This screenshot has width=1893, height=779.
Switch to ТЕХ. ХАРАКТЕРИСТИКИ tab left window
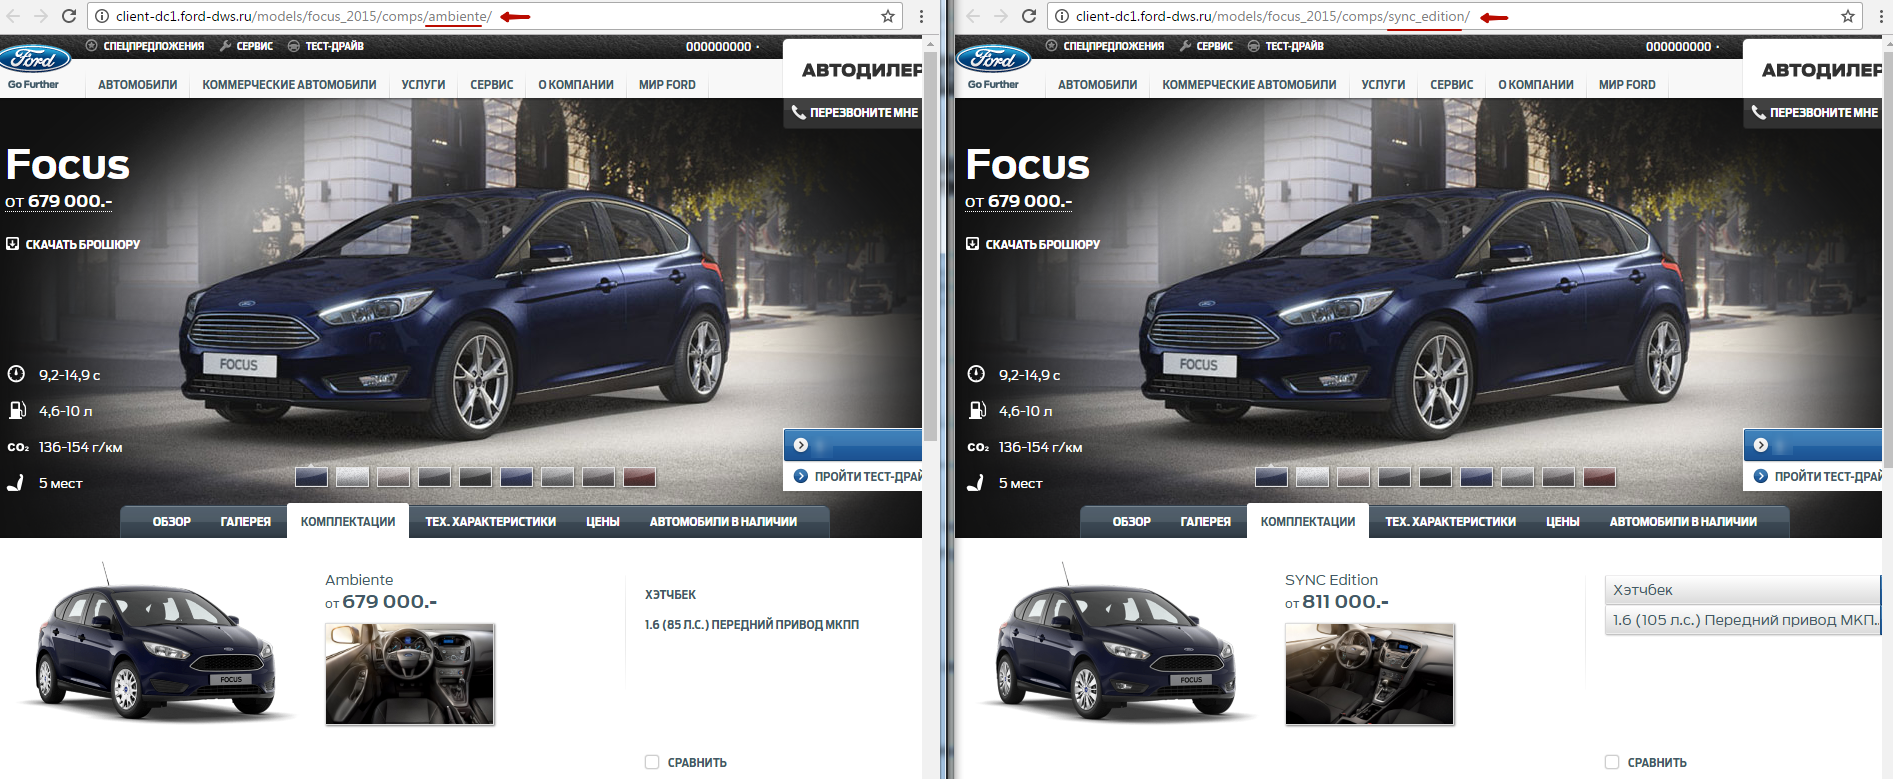click(x=490, y=522)
